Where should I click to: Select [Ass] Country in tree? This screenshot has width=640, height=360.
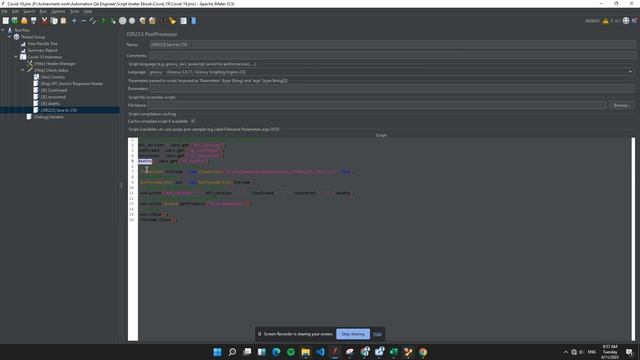(53, 77)
